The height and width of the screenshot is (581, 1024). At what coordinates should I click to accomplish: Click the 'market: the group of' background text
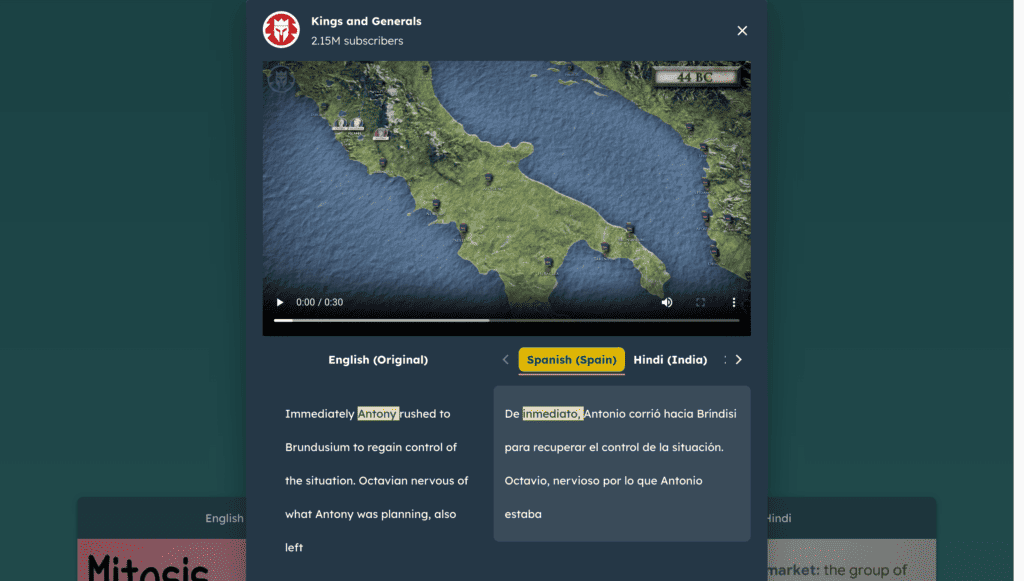click(x=837, y=571)
